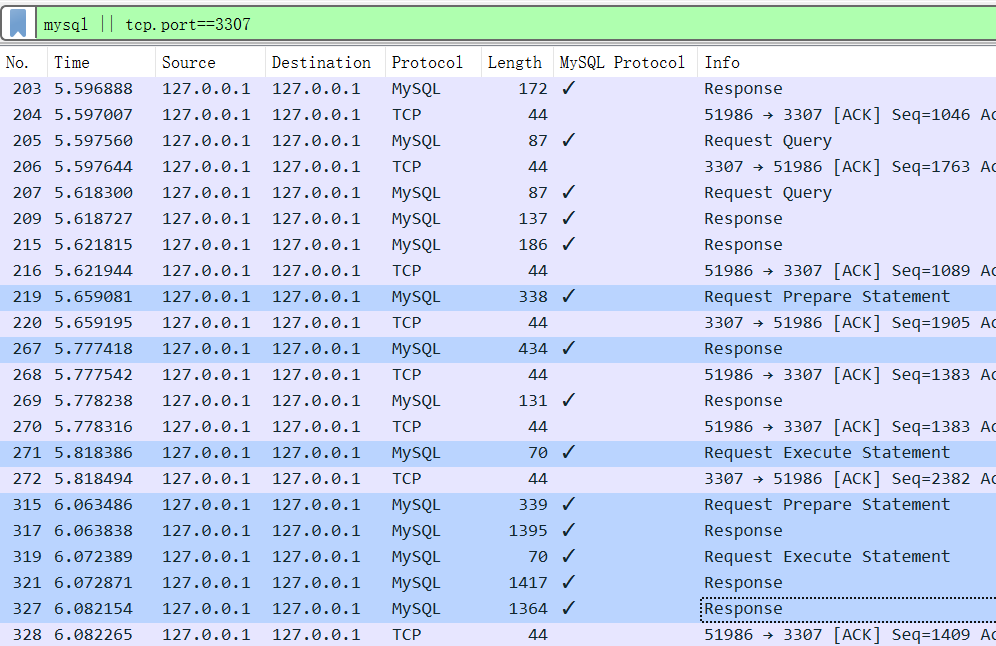This screenshot has width=996, height=646.
Task: Click the display filter input field
Action: [x=500, y=24]
